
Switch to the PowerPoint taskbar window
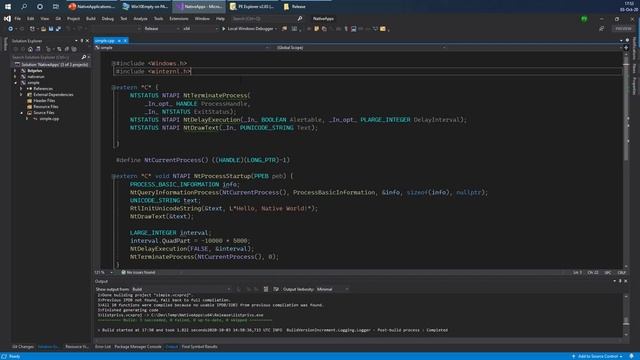pyautogui.click(x=92, y=7)
